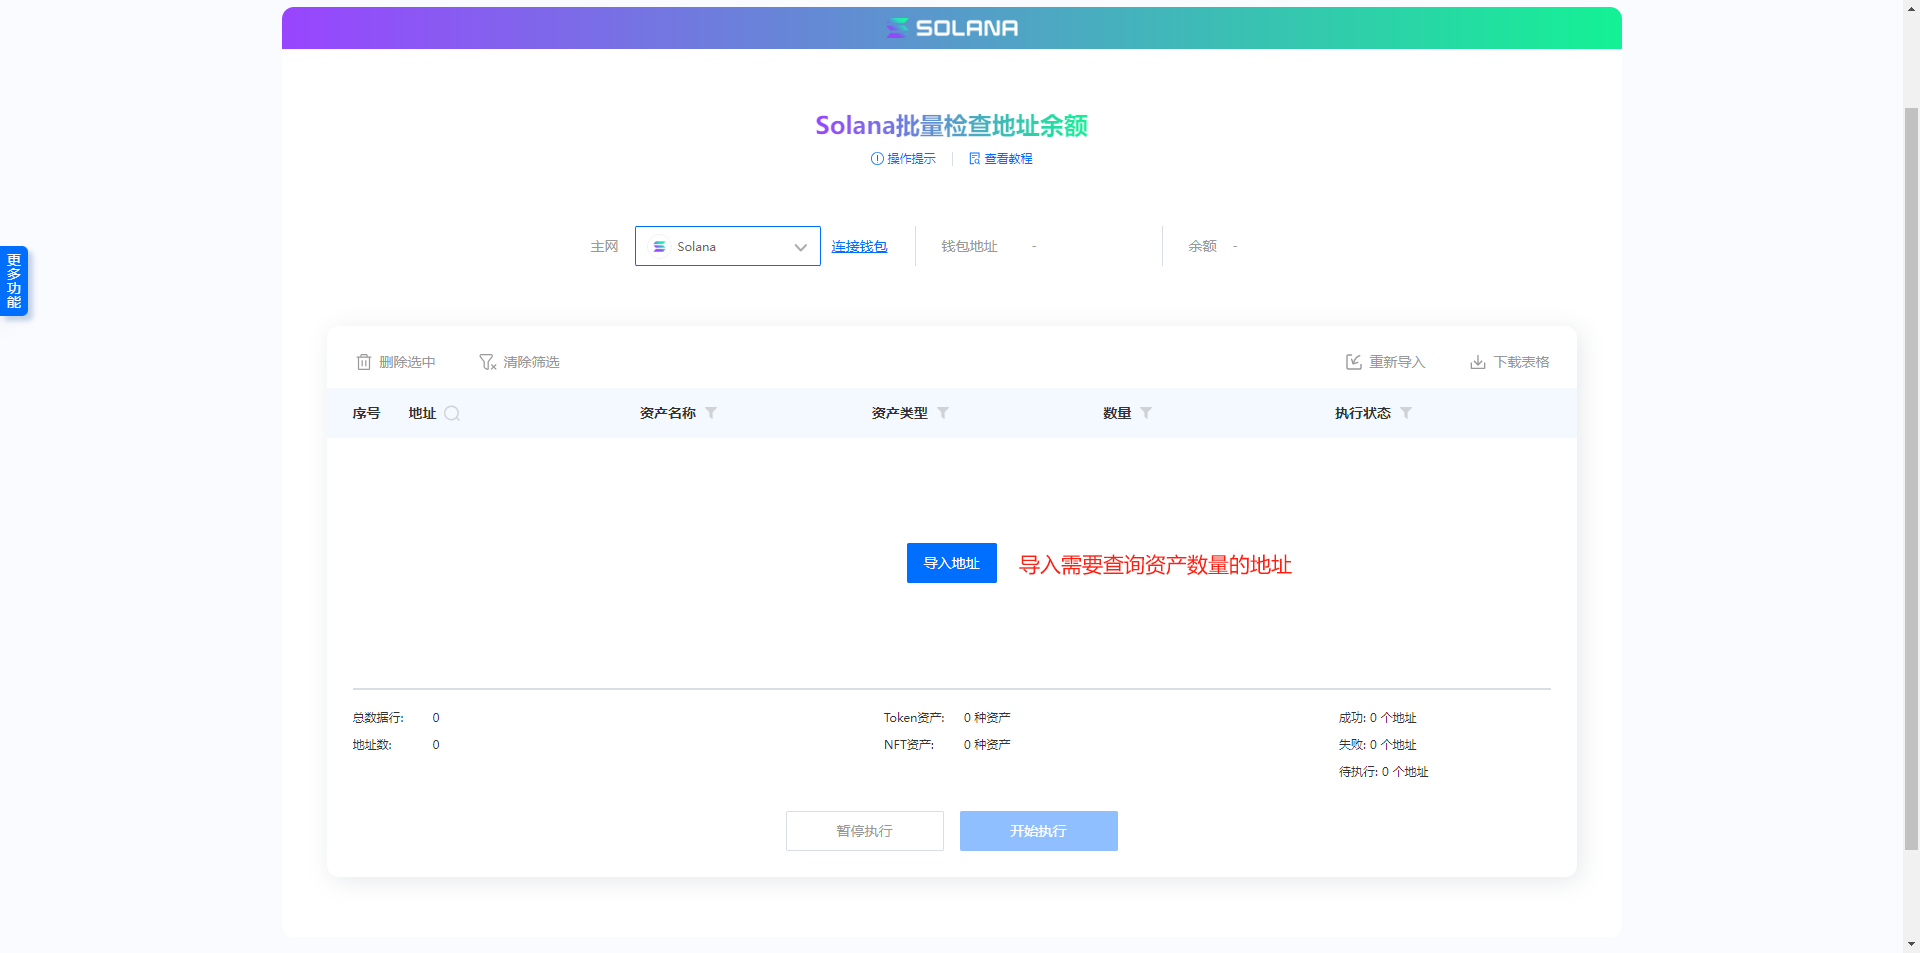This screenshot has width=1920, height=953.
Task: Click the 余额 label
Action: pyautogui.click(x=1202, y=246)
